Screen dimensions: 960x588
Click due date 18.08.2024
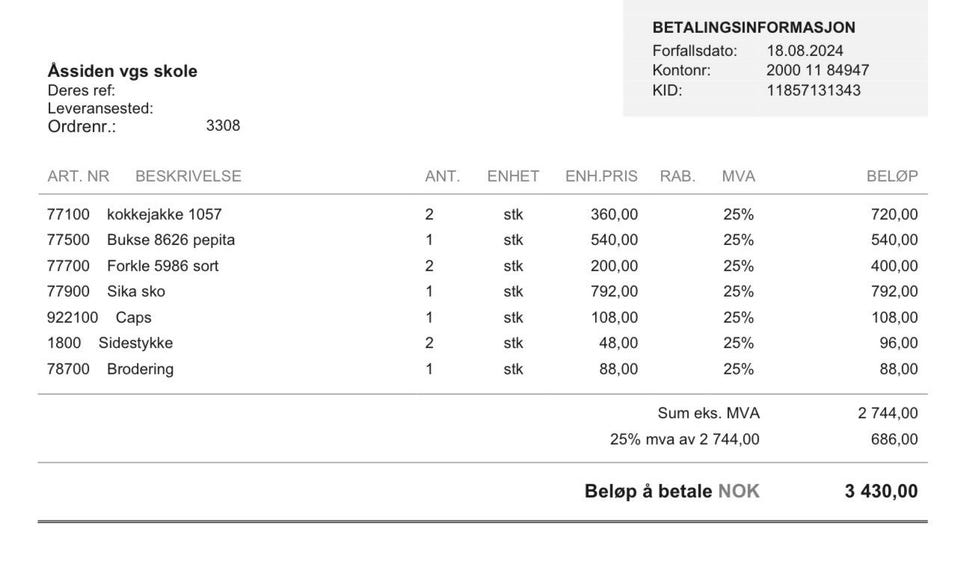[x=804, y=50]
